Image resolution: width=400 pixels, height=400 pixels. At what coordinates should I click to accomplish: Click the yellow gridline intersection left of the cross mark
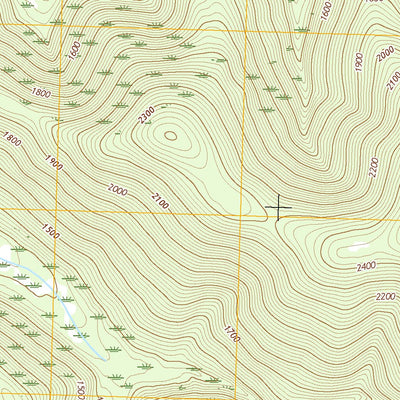point(241,215)
